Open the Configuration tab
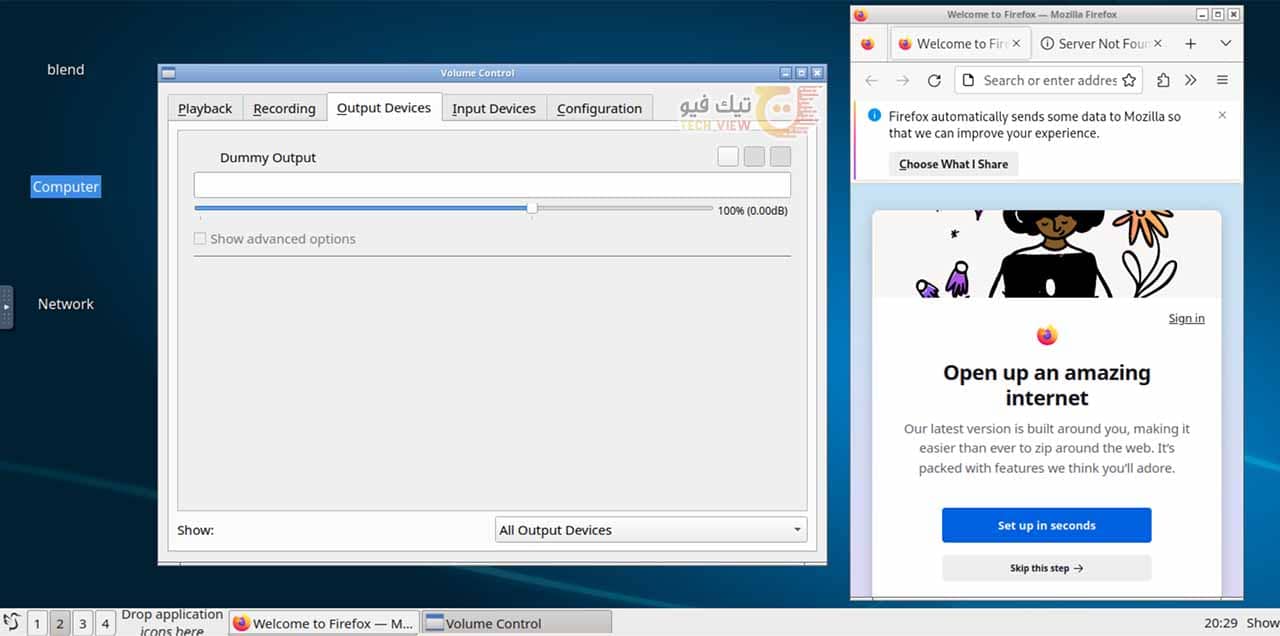This screenshot has height=636, width=1280. (x=599, y=108)
